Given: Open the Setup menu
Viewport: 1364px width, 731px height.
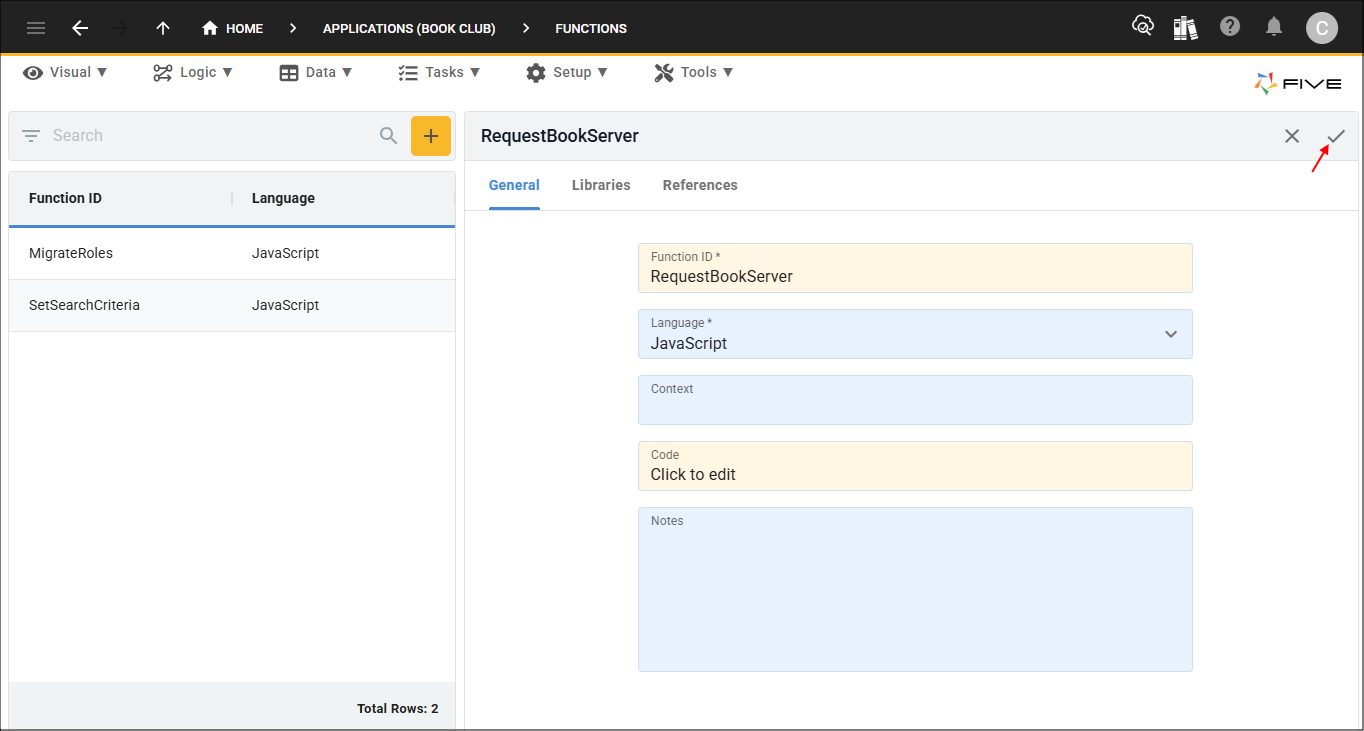Looking at the screenshot, I should tap(567, 72).
